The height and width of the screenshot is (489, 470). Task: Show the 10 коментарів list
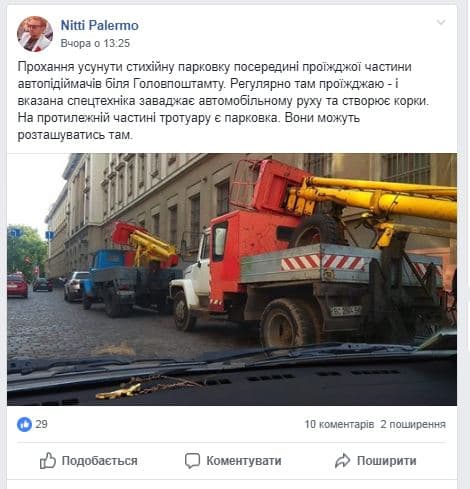[x=339, y=424]
